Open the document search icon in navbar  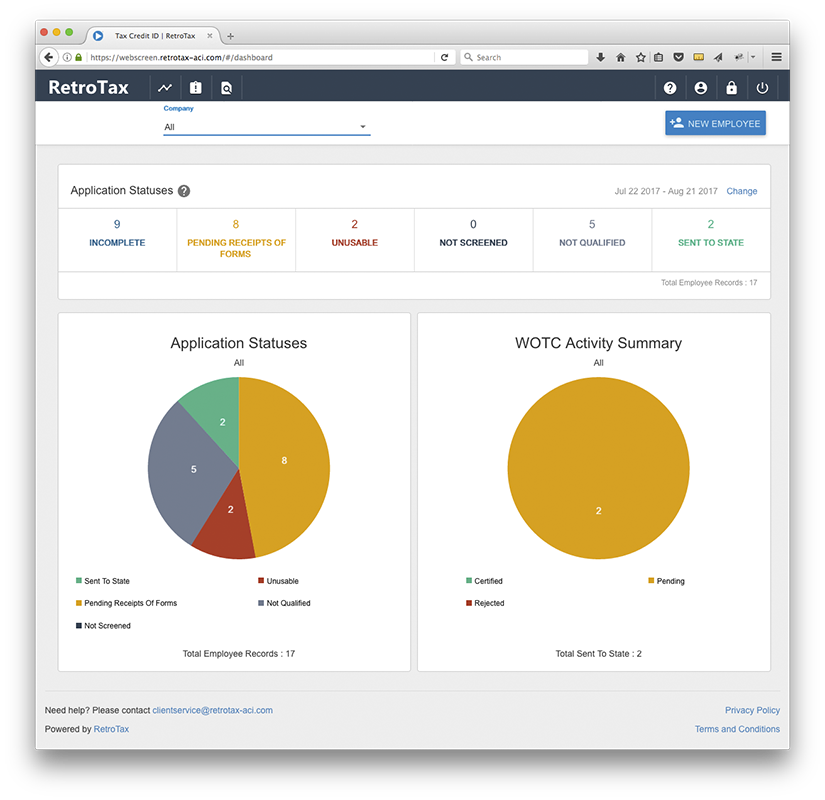coord(226,88)
